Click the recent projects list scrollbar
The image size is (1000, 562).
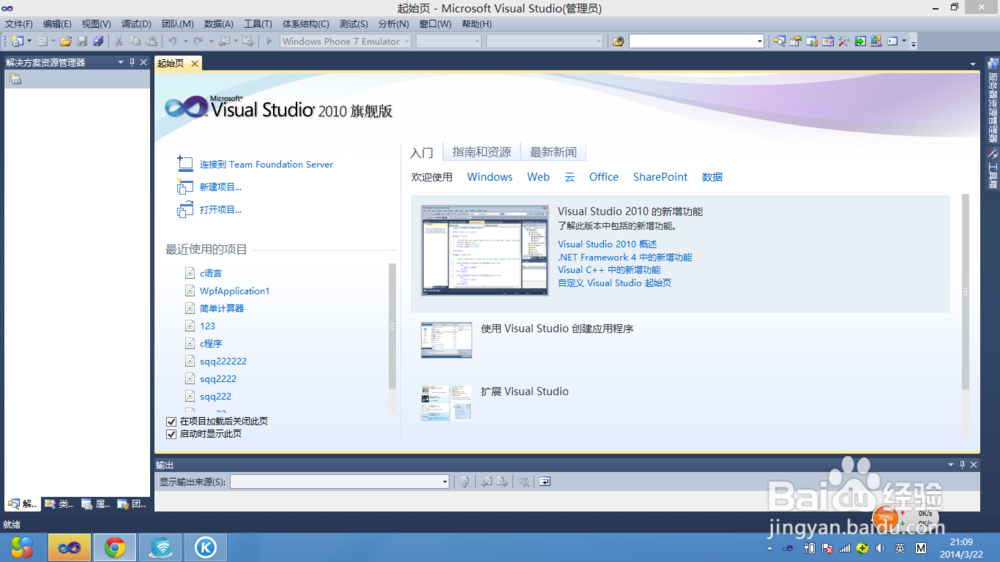pos(392,325)
